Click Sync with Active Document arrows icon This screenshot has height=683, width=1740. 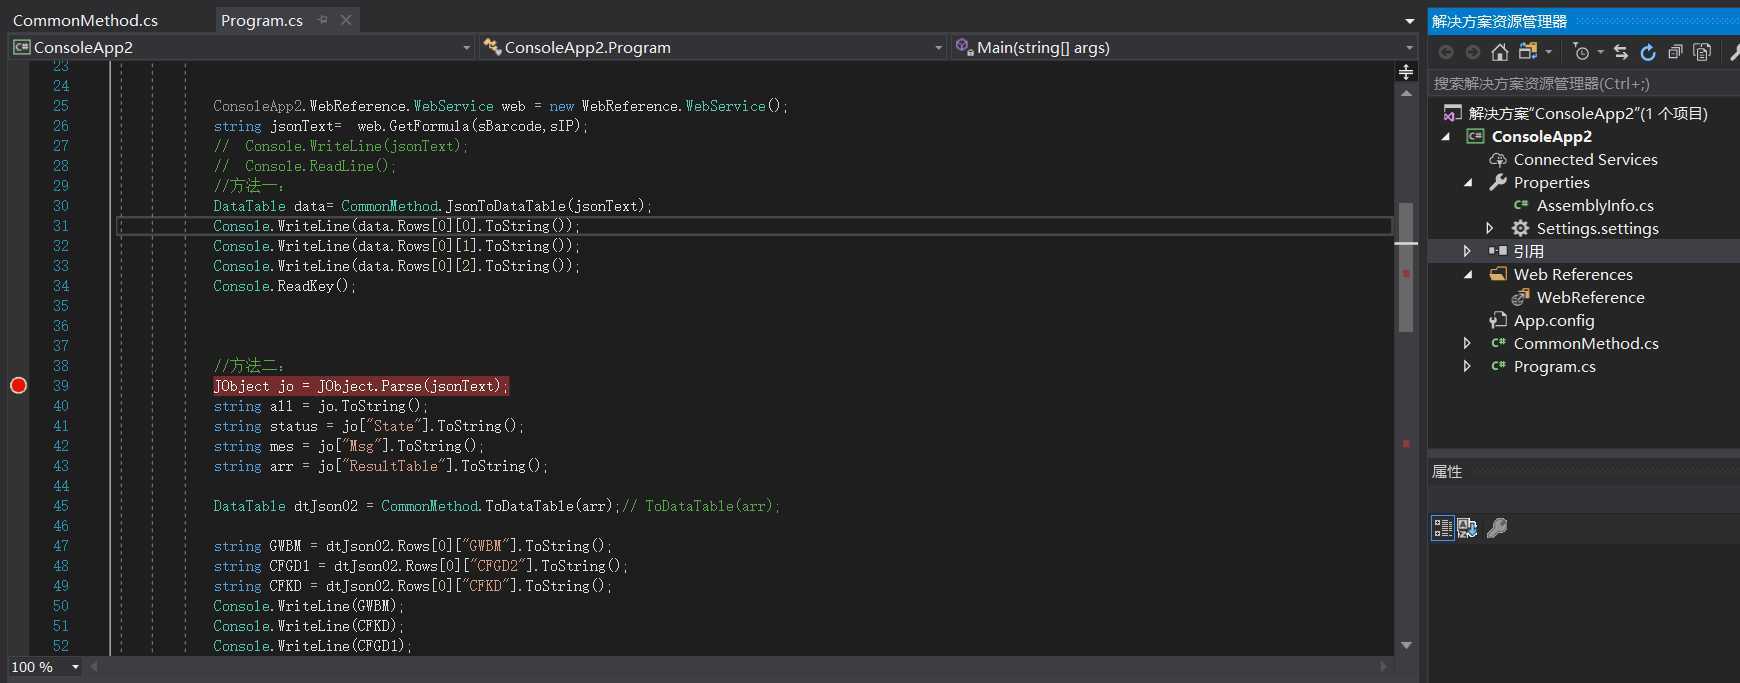click(x=1621, y=52)
